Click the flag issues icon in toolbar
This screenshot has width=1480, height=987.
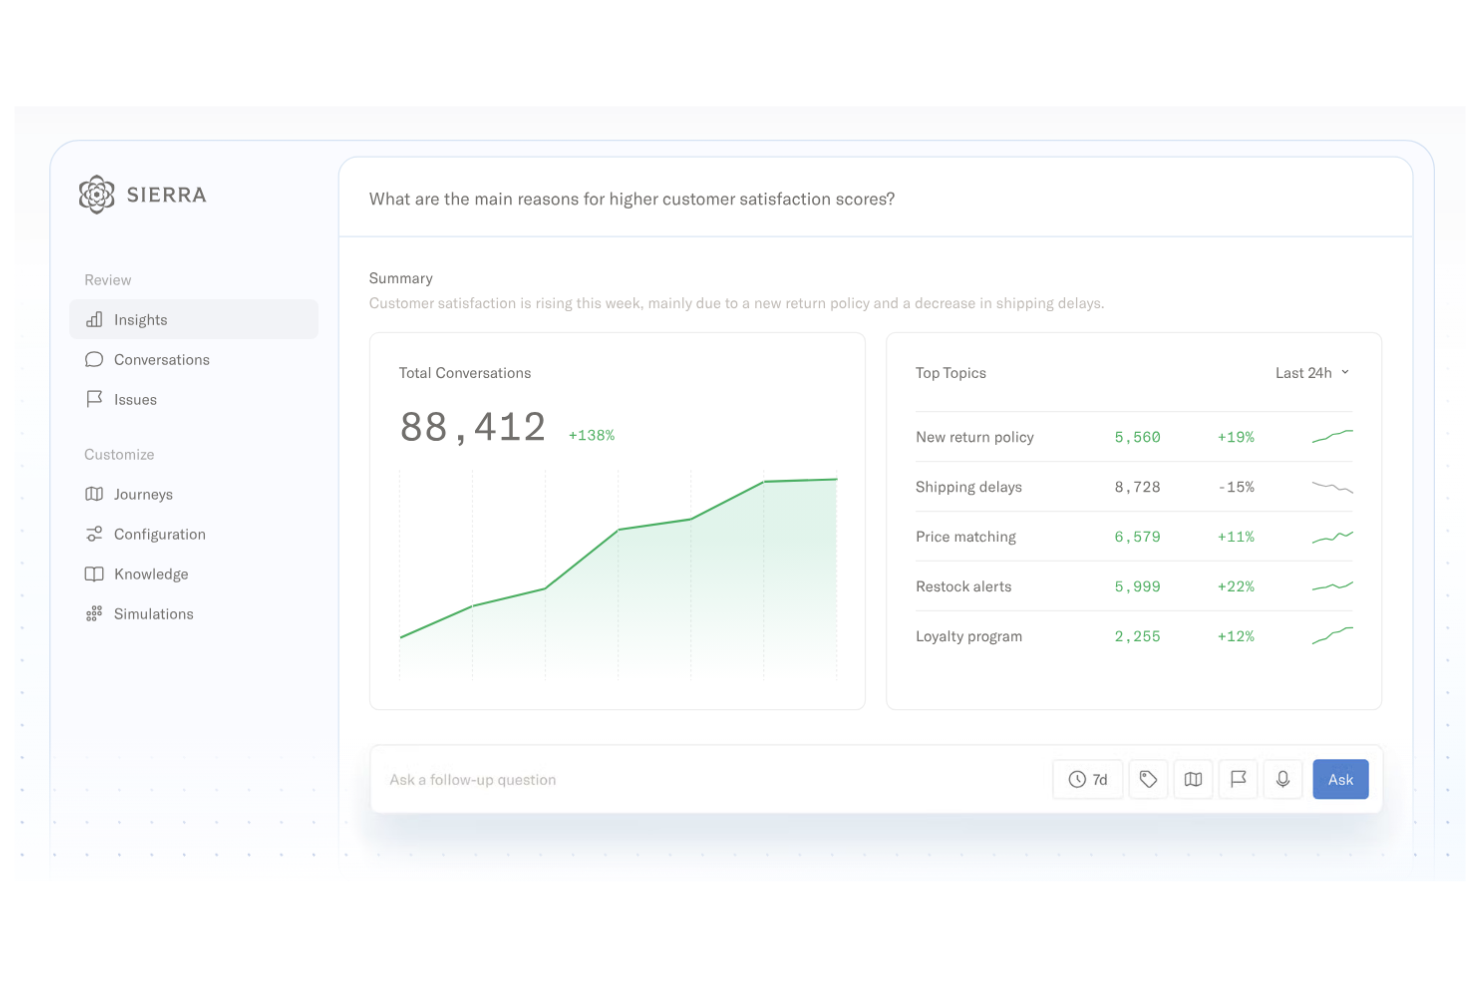click(x=1238, y=780)
